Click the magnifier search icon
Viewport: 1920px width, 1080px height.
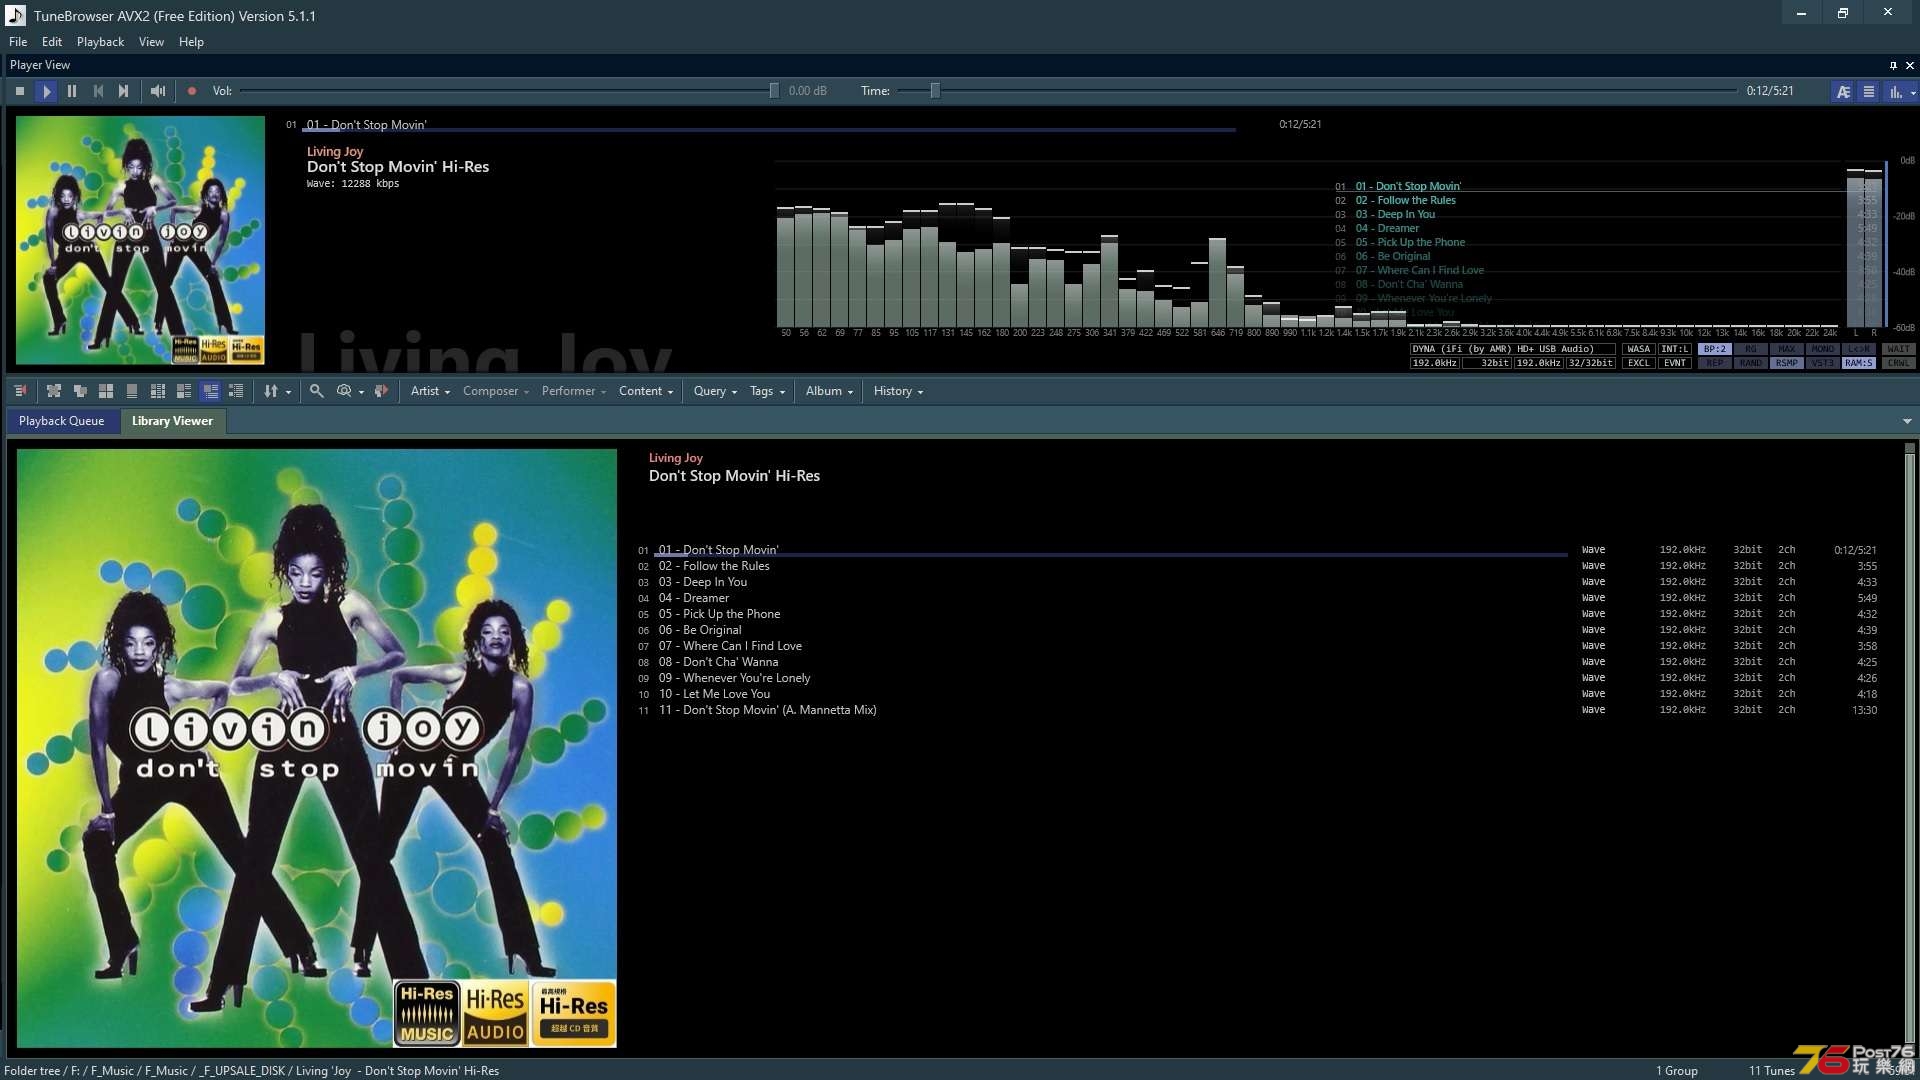(316, 391)
